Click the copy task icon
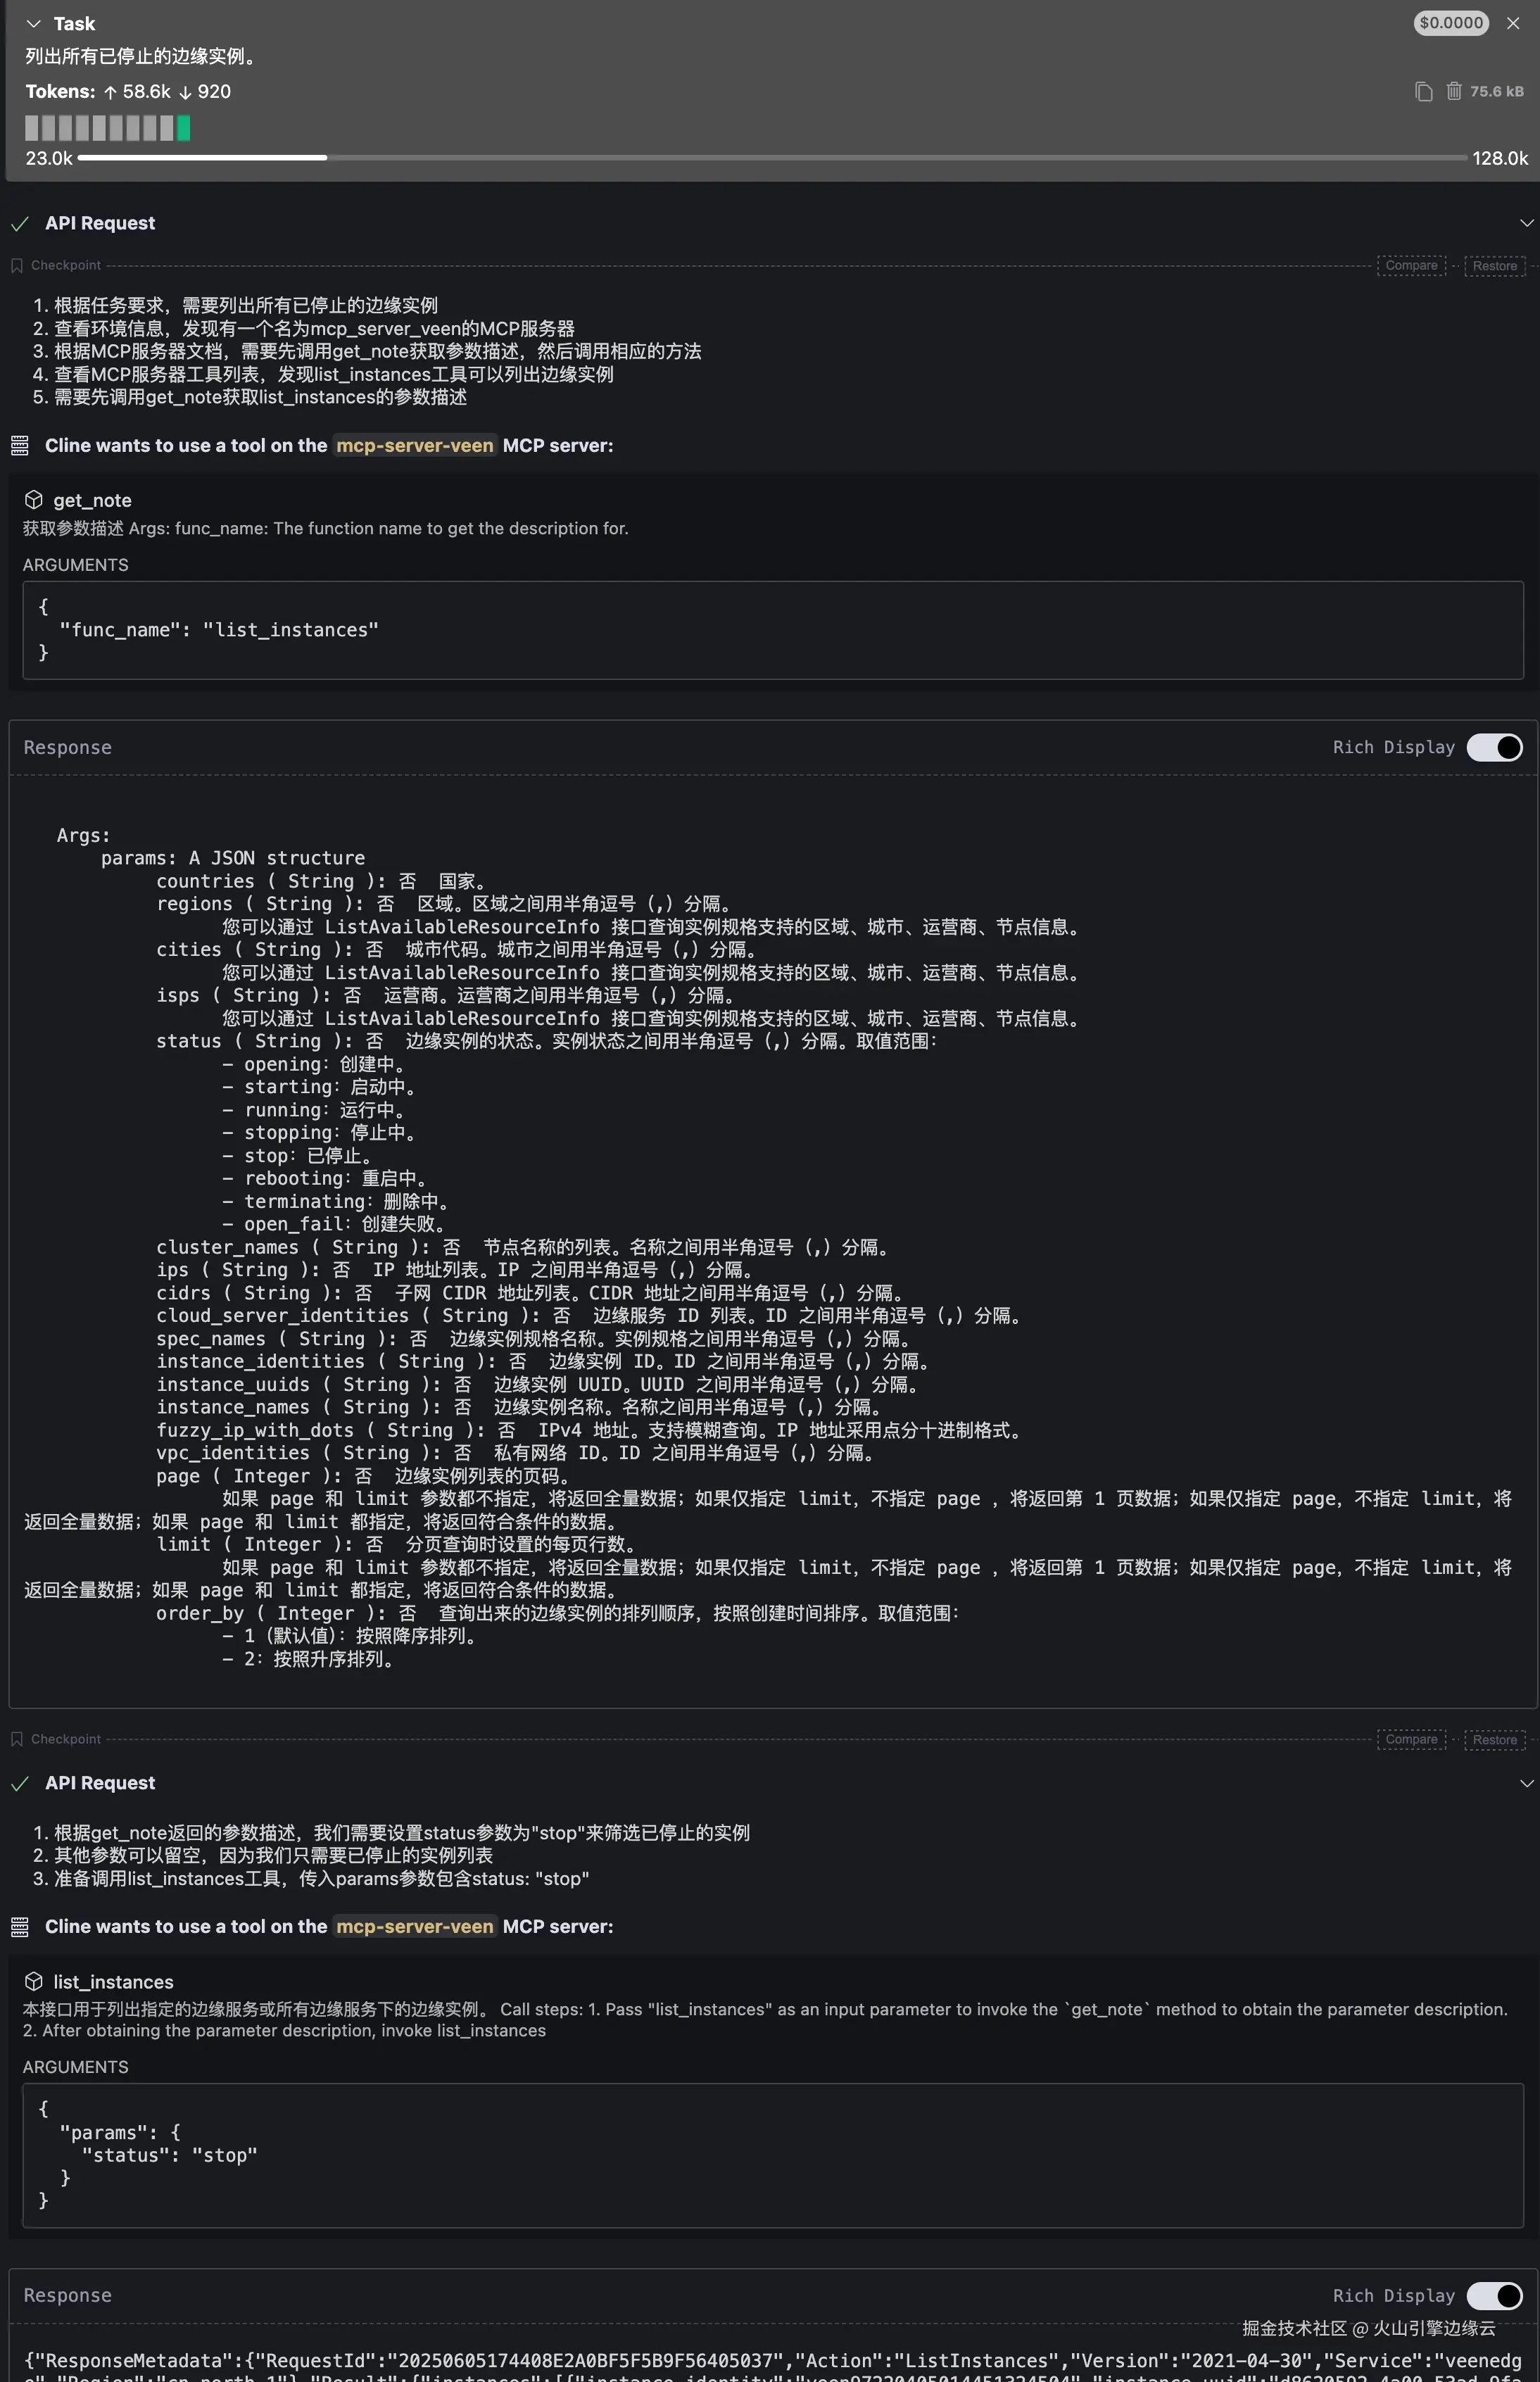 click(x=1423, y=92)
